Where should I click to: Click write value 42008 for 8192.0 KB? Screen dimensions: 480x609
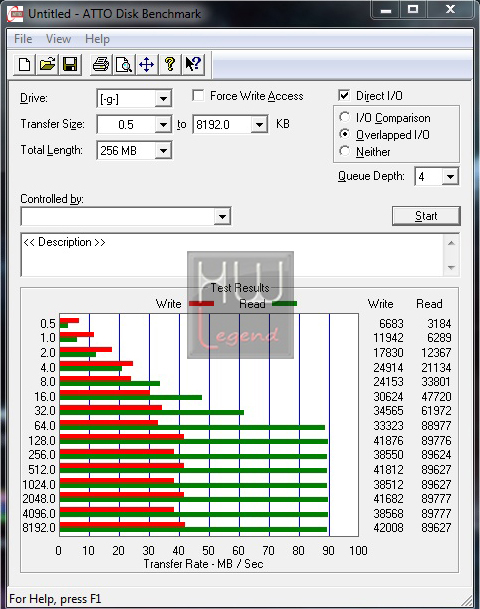coord(388,528)
